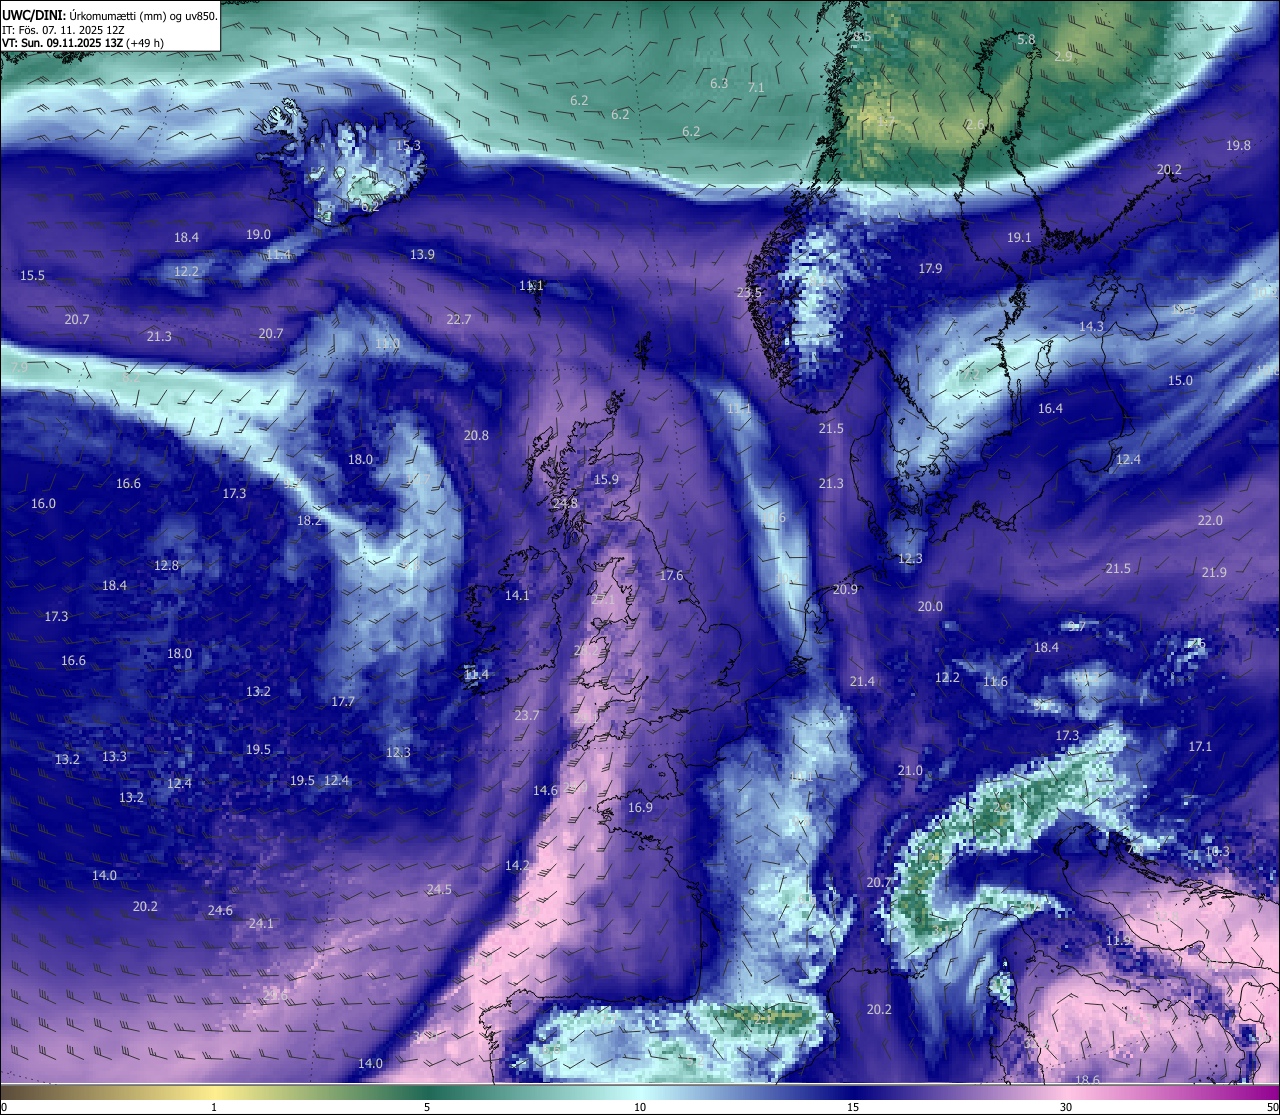The width and height of the screenshot is (1280, 1115).
Task: Click the 'UWC/DINI: Úrkomumætti (mm) og uv850.' title line
Action: tap(110, 15)
